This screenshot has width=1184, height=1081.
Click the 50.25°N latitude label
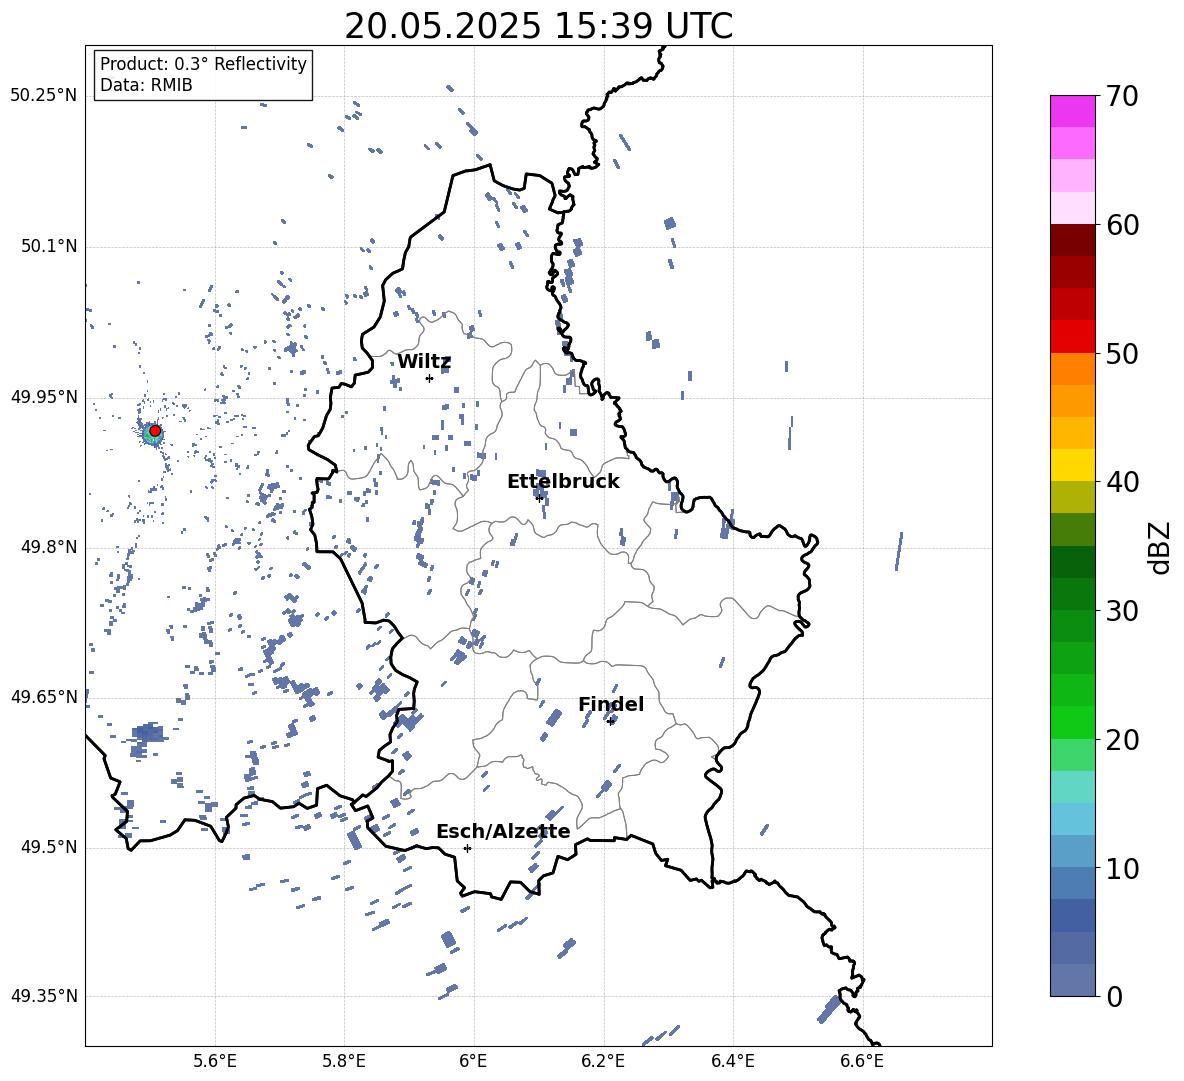(x=44, y=96)
